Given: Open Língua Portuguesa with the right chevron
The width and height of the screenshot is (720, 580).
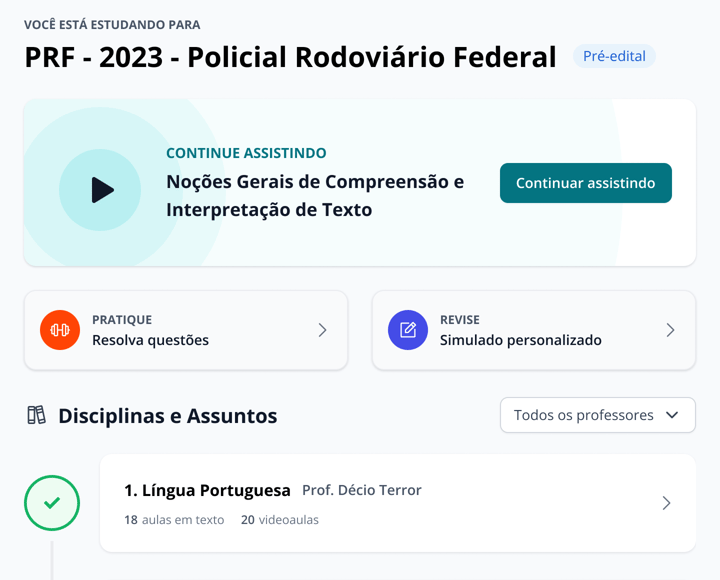Looking at the screenshot, I should [x=666, y=503].
